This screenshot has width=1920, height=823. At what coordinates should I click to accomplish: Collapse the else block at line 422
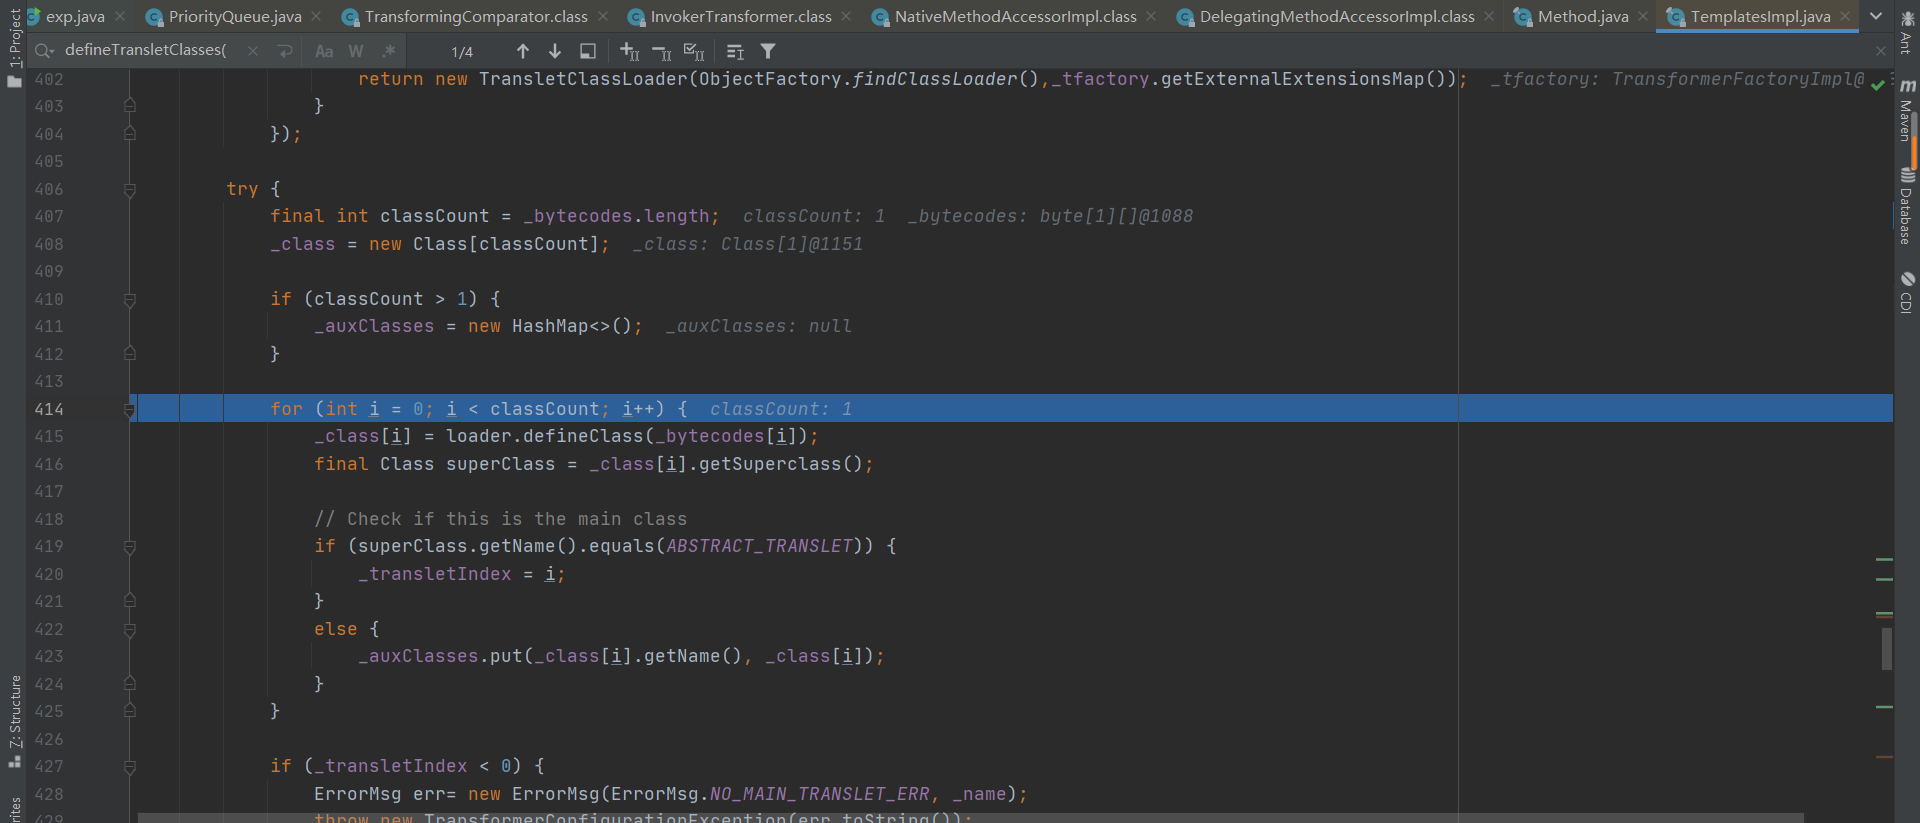(x=129, y=630)
